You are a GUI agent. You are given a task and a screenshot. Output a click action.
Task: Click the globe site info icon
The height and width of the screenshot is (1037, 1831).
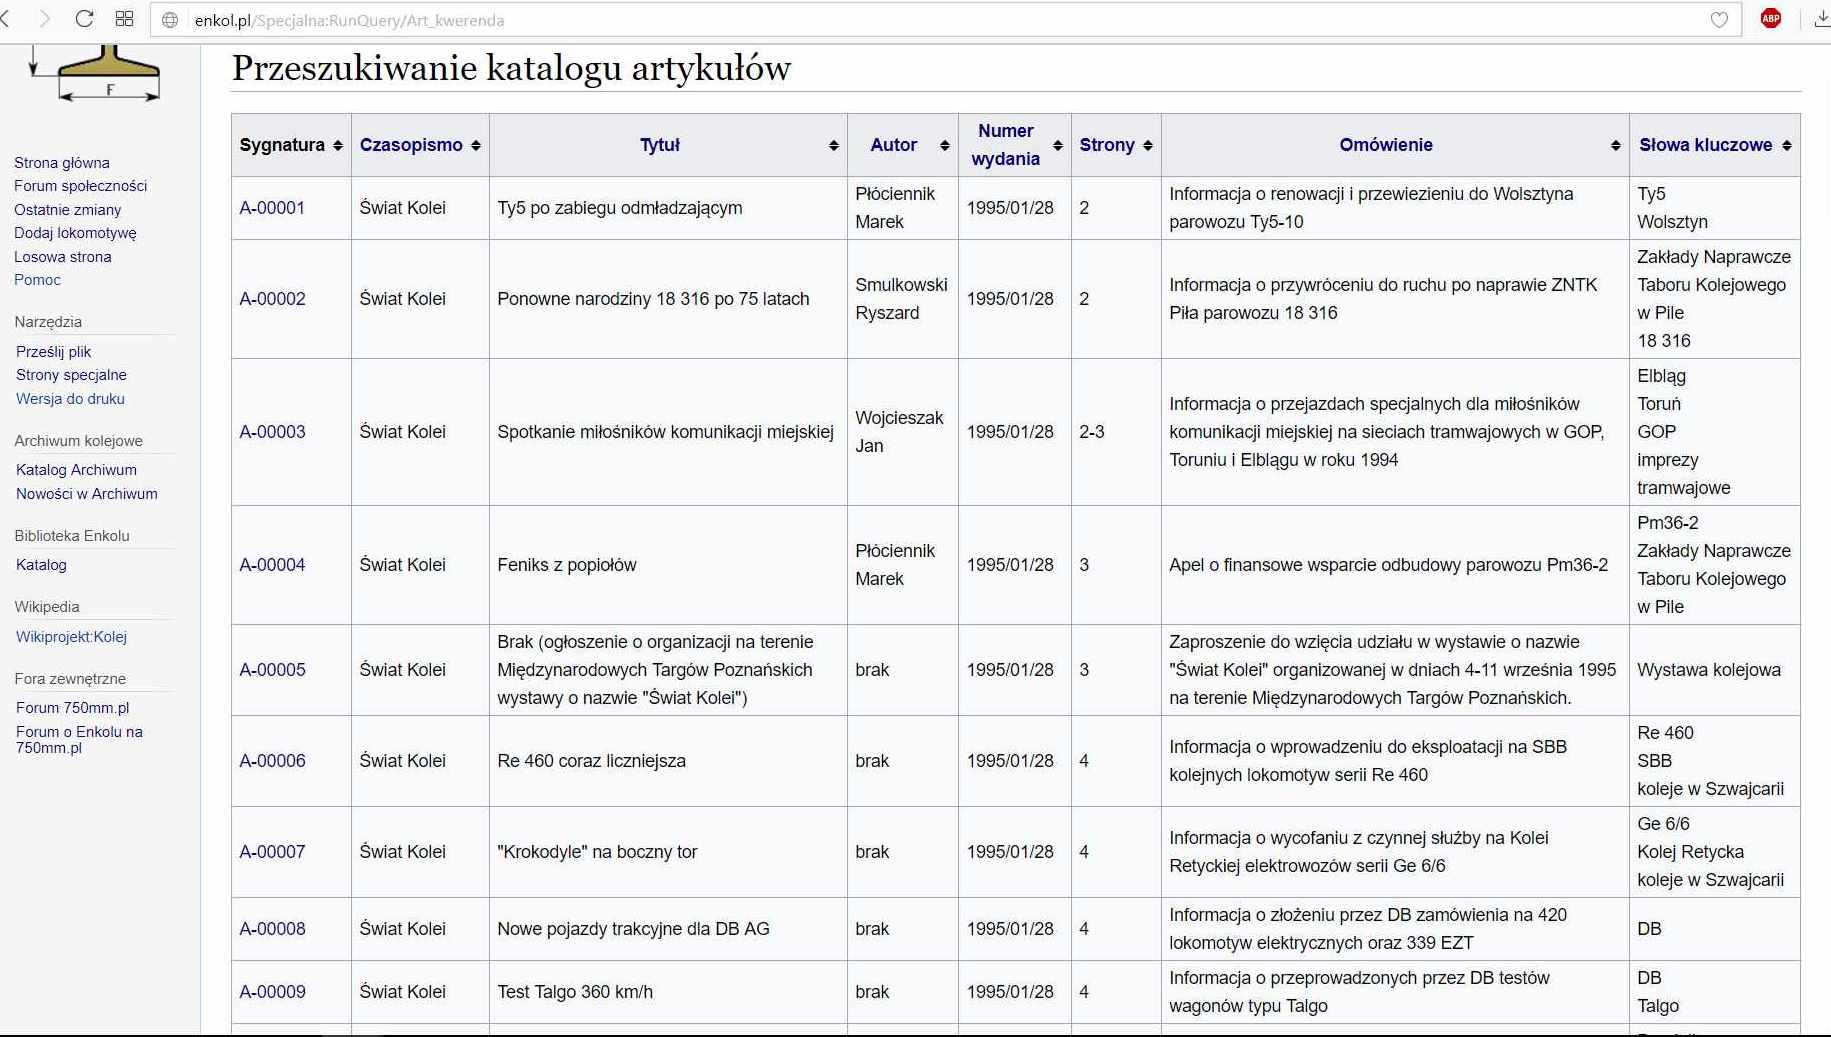click(x=170, y=20)
